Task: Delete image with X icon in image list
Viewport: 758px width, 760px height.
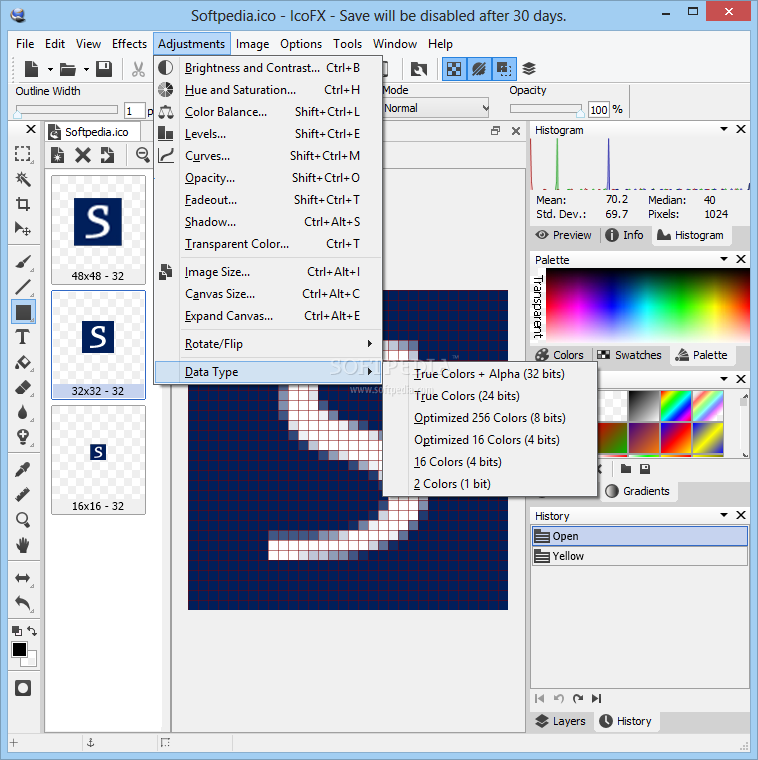Action: point(83,155)
